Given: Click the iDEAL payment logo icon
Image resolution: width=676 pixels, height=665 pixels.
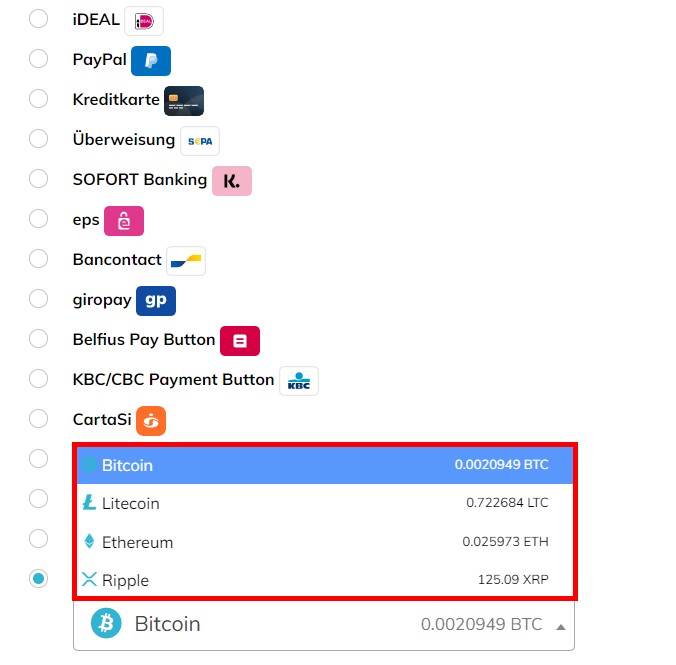Looking at the screenshot, I should click(x=144, y=21).
